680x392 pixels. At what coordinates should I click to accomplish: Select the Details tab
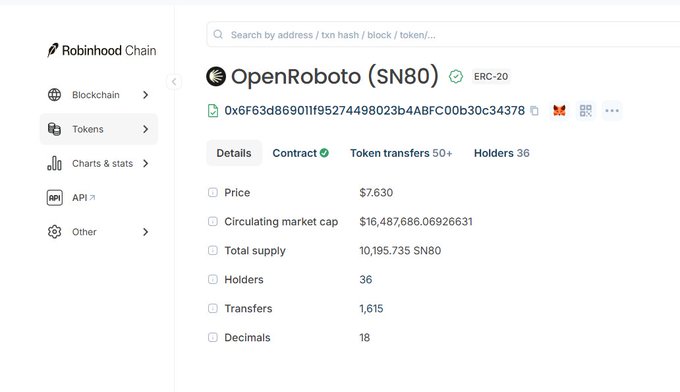click(x=234, y=153)
